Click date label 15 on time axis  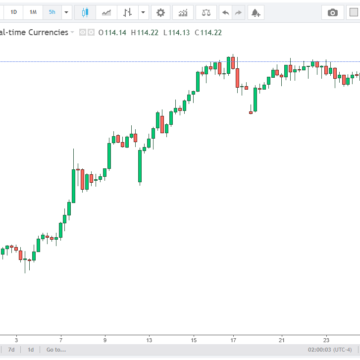tap(194, 340)
